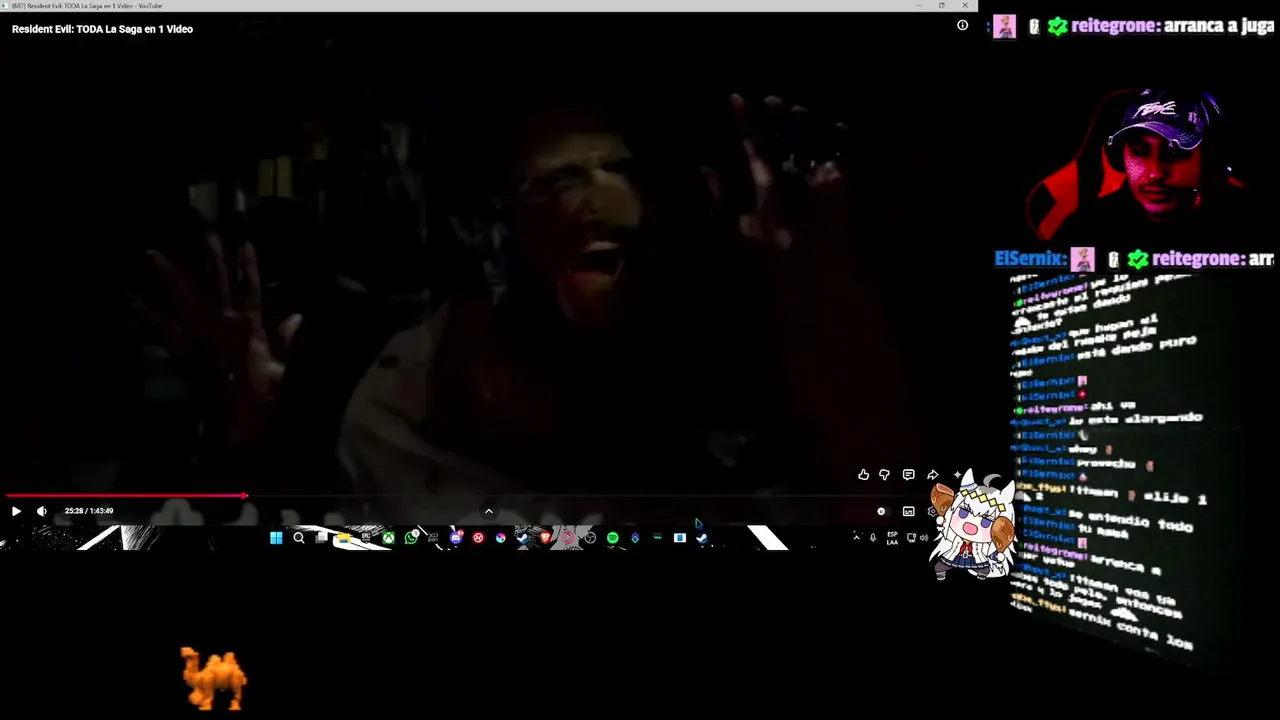The image size is (1280, 720).
Task: Open the Brave browser taskbar icon
Action: pyautogui.click(x=545, y=538)
